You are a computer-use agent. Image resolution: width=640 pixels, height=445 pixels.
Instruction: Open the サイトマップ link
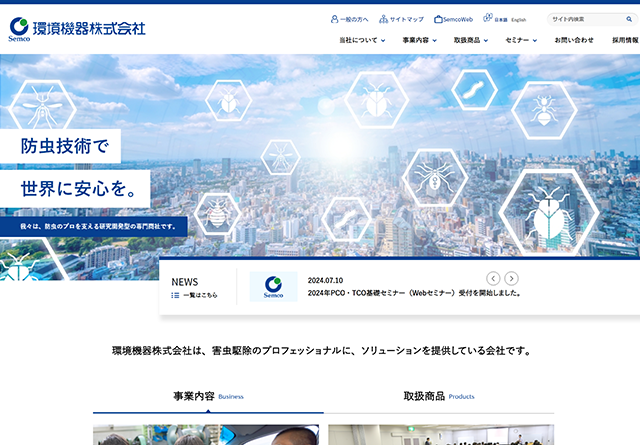407,20
